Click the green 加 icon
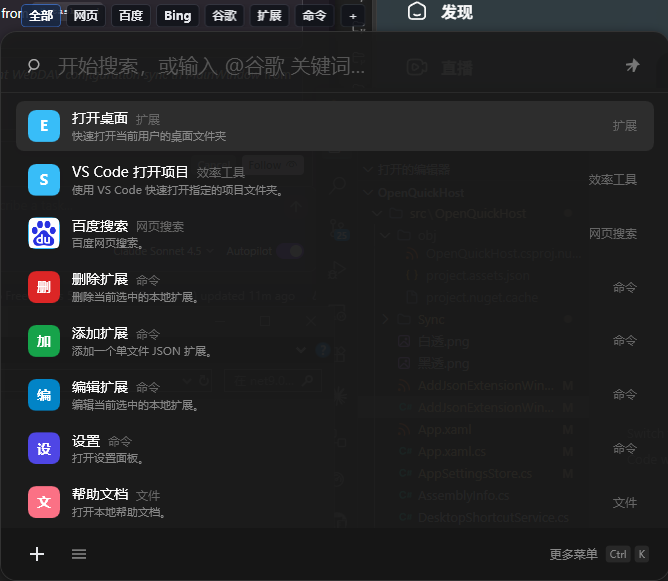Image resolution: width=668 pixels, height=581 pixels. pos(44,341)
